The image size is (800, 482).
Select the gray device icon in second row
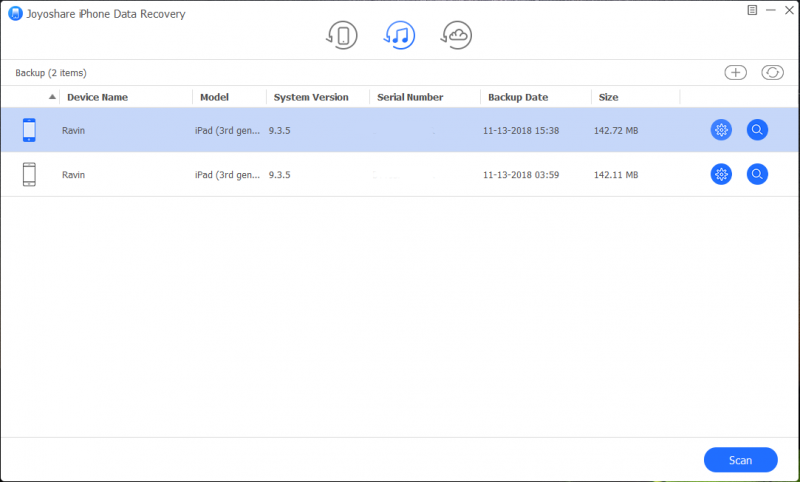pos(29,174)
